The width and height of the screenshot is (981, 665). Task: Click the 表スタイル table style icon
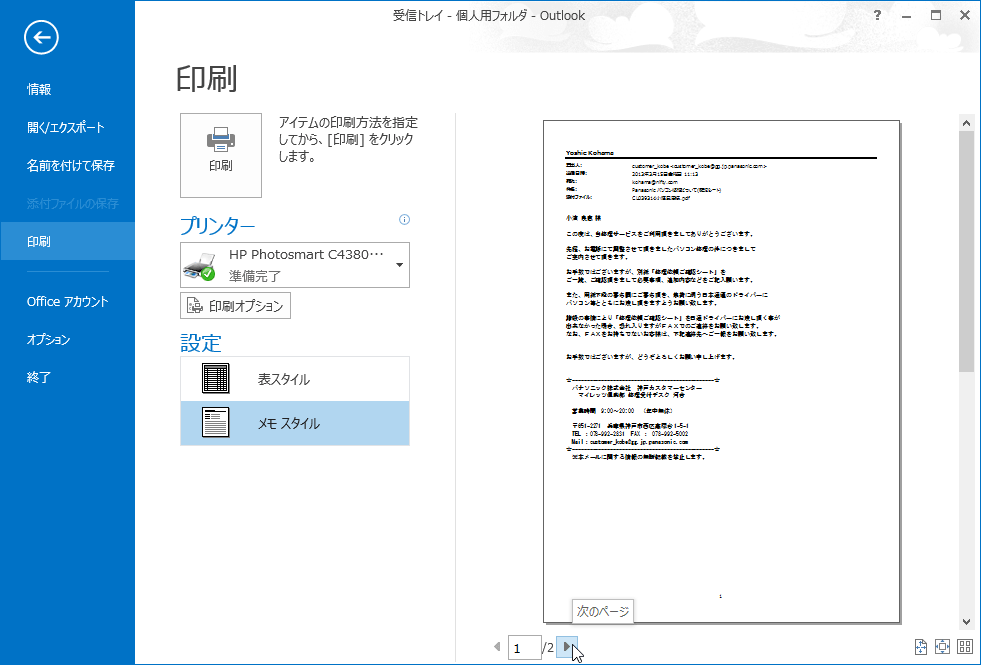click(x=215, y=378)
